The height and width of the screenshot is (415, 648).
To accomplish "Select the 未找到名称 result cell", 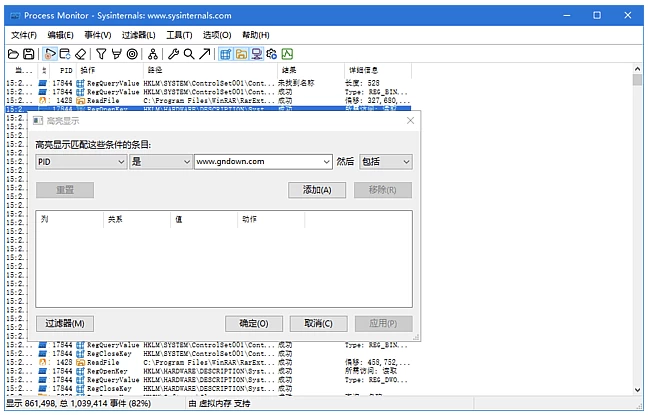I will (296, 83).
